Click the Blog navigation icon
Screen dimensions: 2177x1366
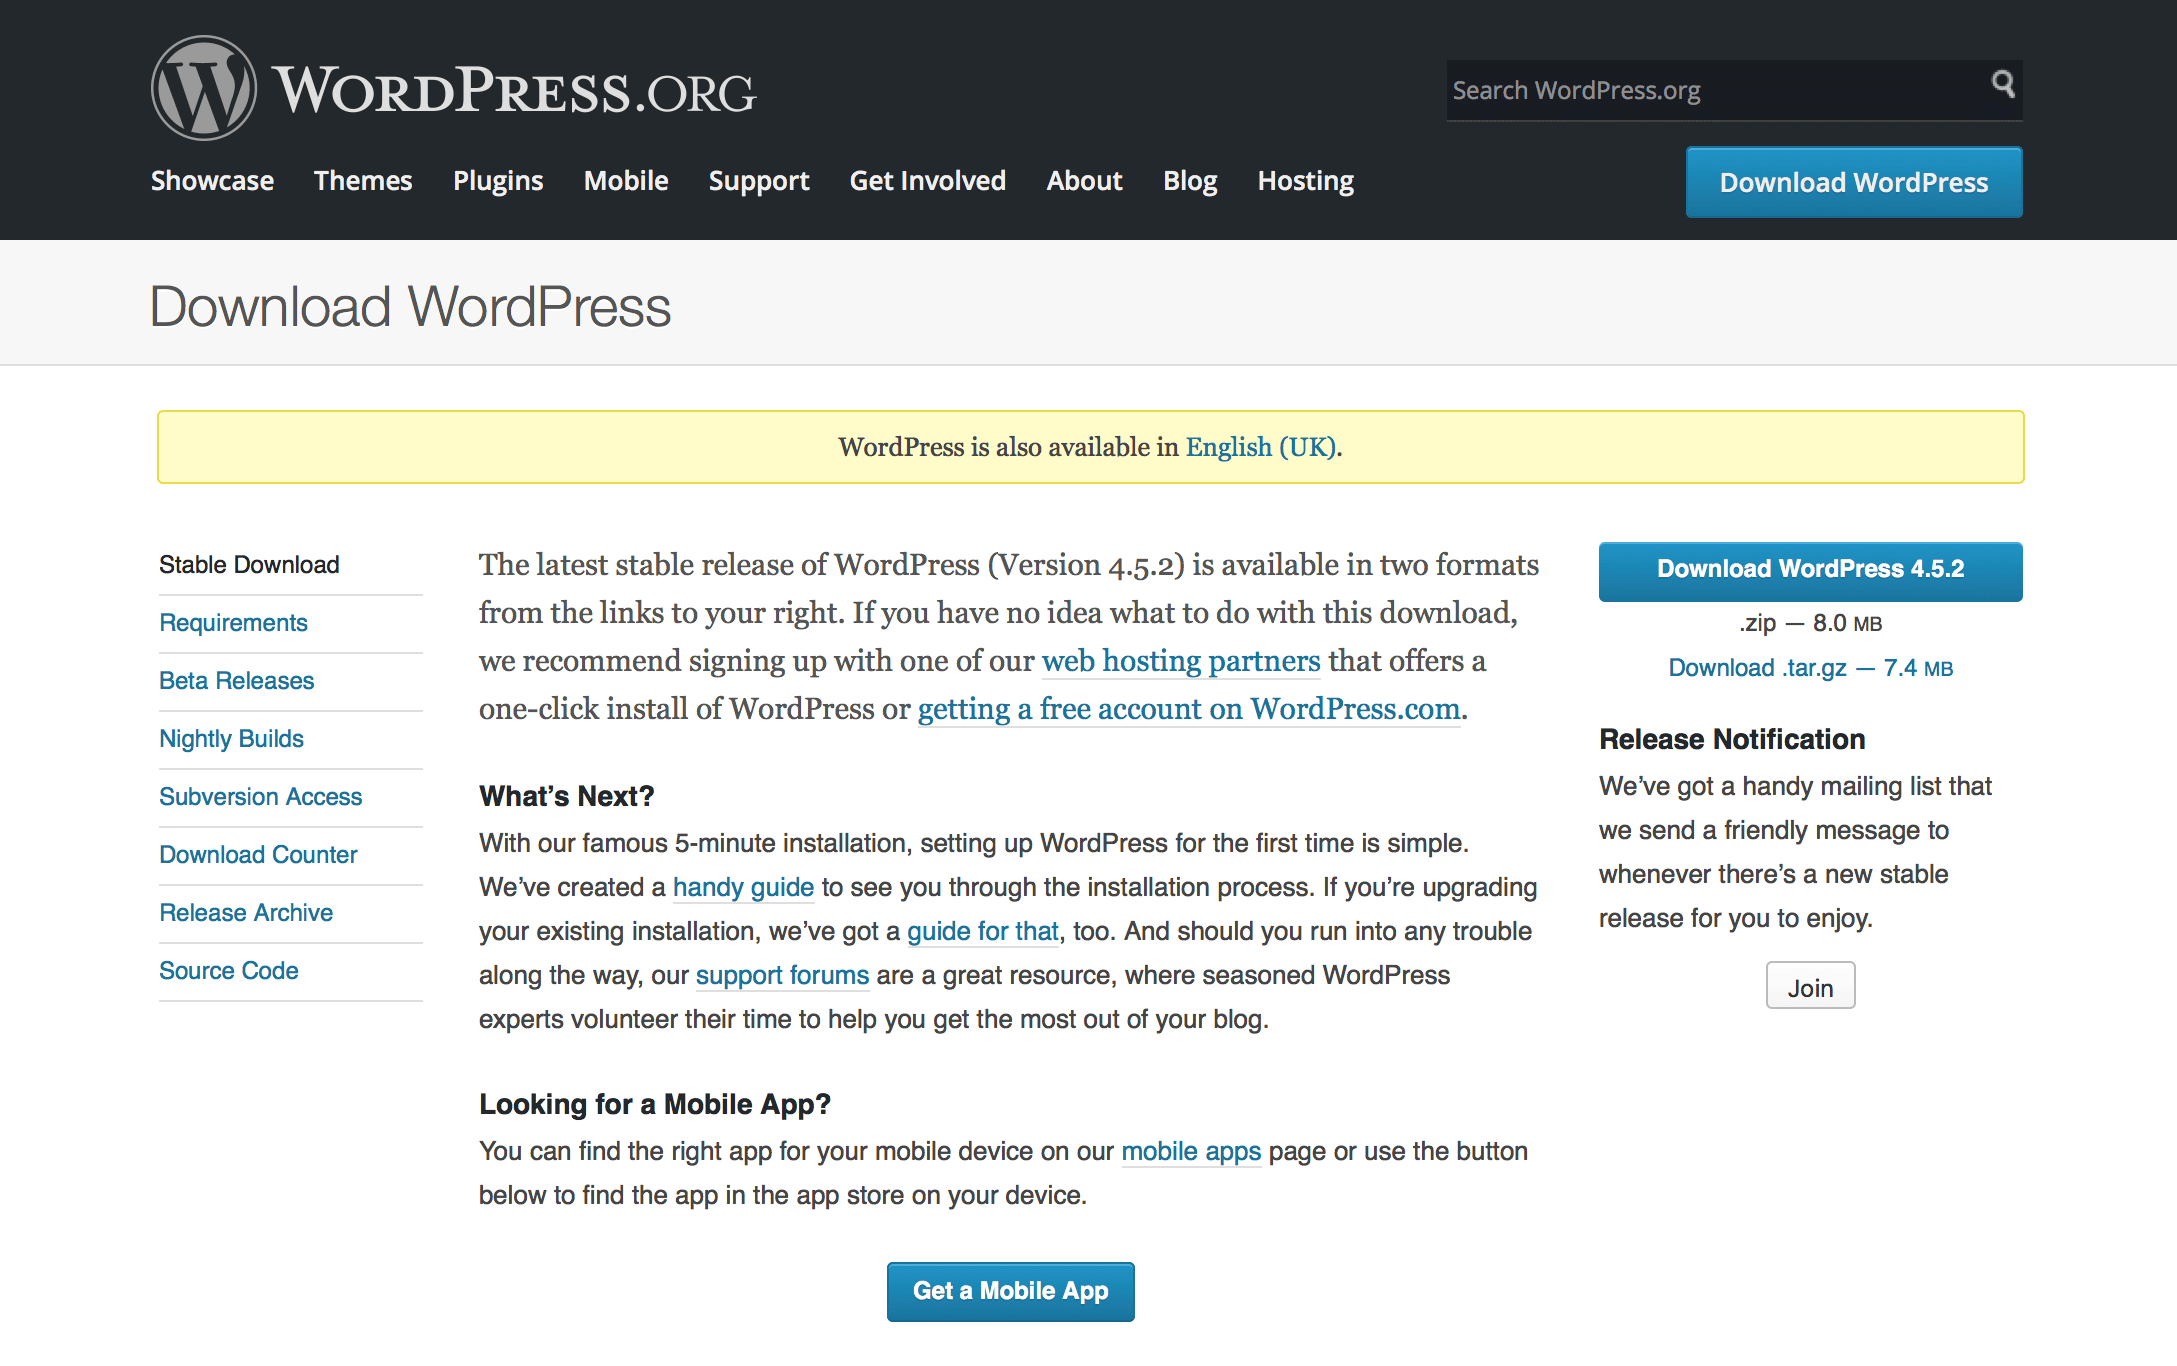tap(1189, 179)
